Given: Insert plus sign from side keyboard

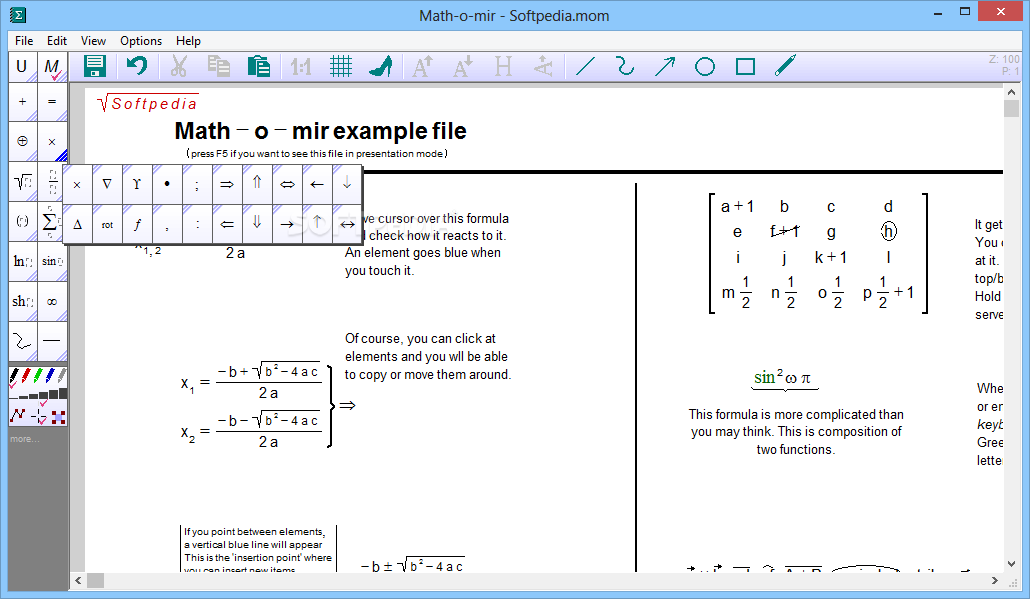Looking at the screenshot, I should click(x=23, y=102).
